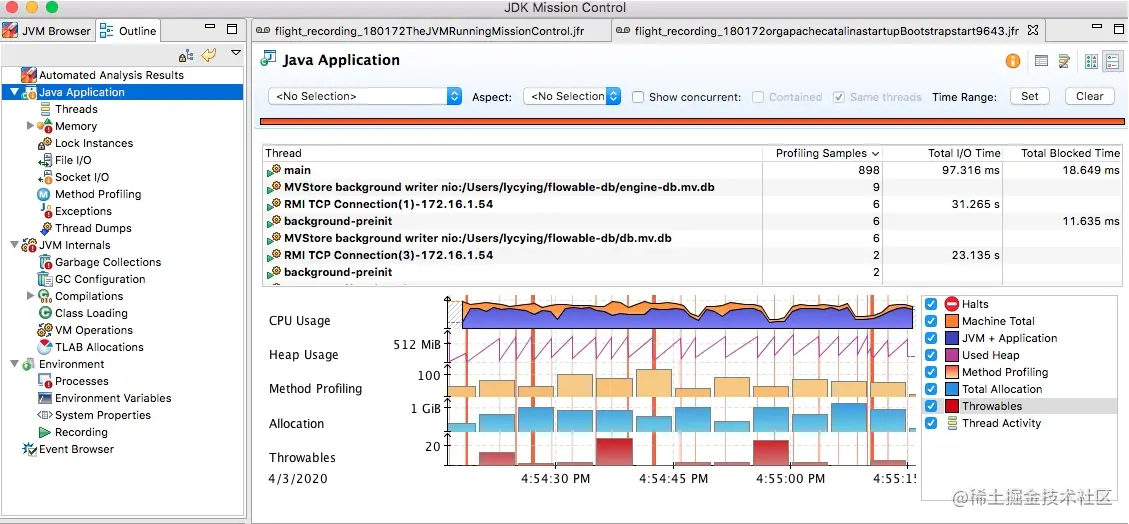Click the orange info icon in page header
Screen dimensions: 1129x524
point(1013,61)
